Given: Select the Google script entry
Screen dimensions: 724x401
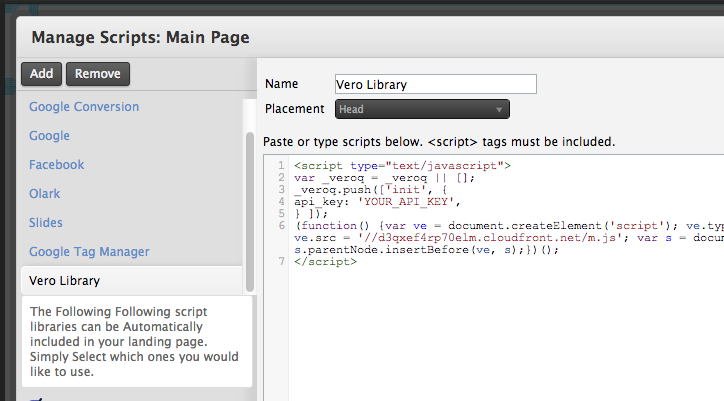Looking at the screenshot, I should pos(49,136).
